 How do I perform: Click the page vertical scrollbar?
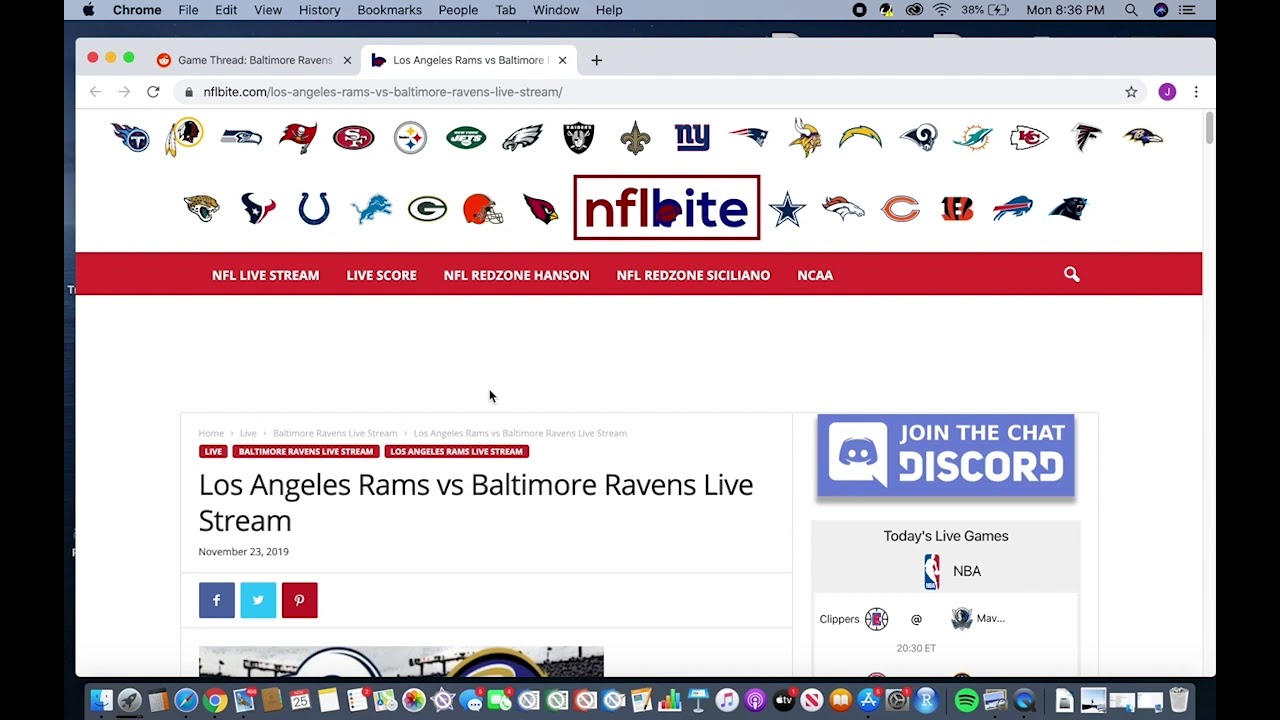point(1209,130)
